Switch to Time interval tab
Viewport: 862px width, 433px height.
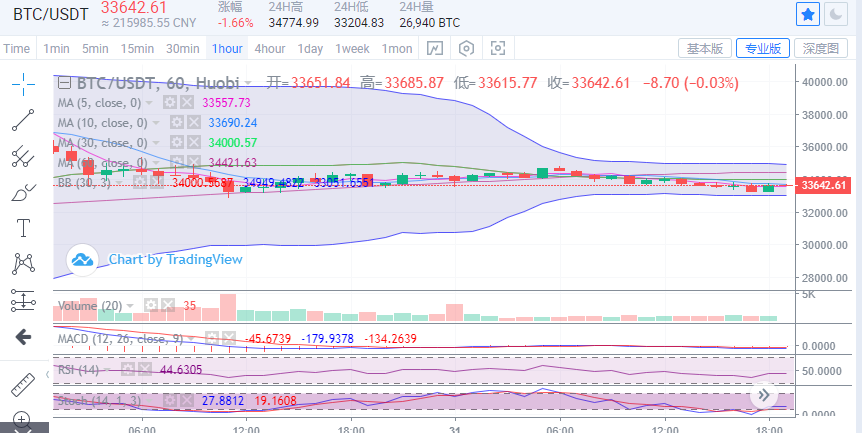16,48
